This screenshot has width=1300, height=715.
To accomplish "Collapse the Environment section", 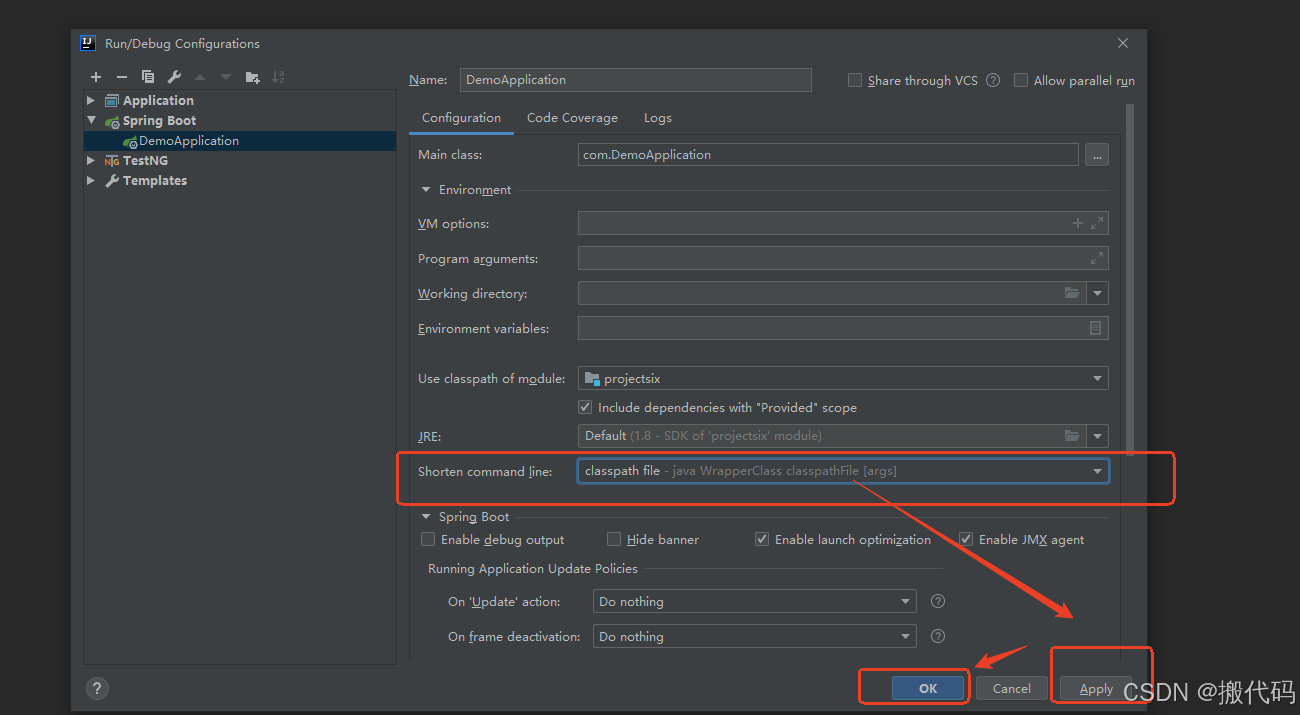I will 426,189.
